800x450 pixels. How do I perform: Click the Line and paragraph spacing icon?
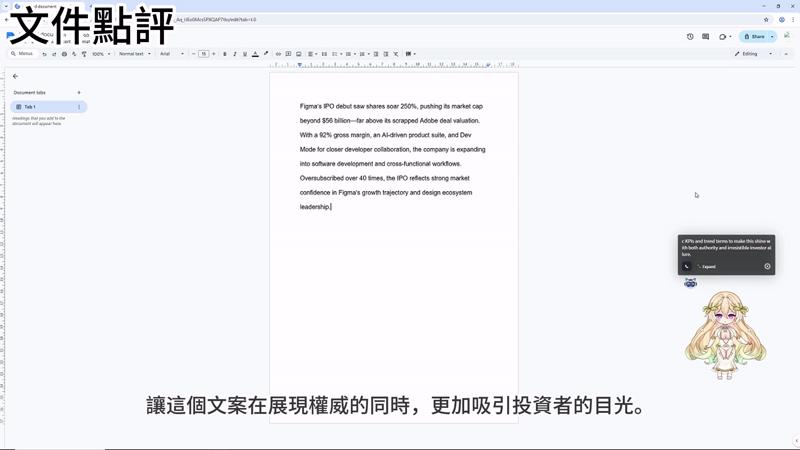(x=324, y=54)
